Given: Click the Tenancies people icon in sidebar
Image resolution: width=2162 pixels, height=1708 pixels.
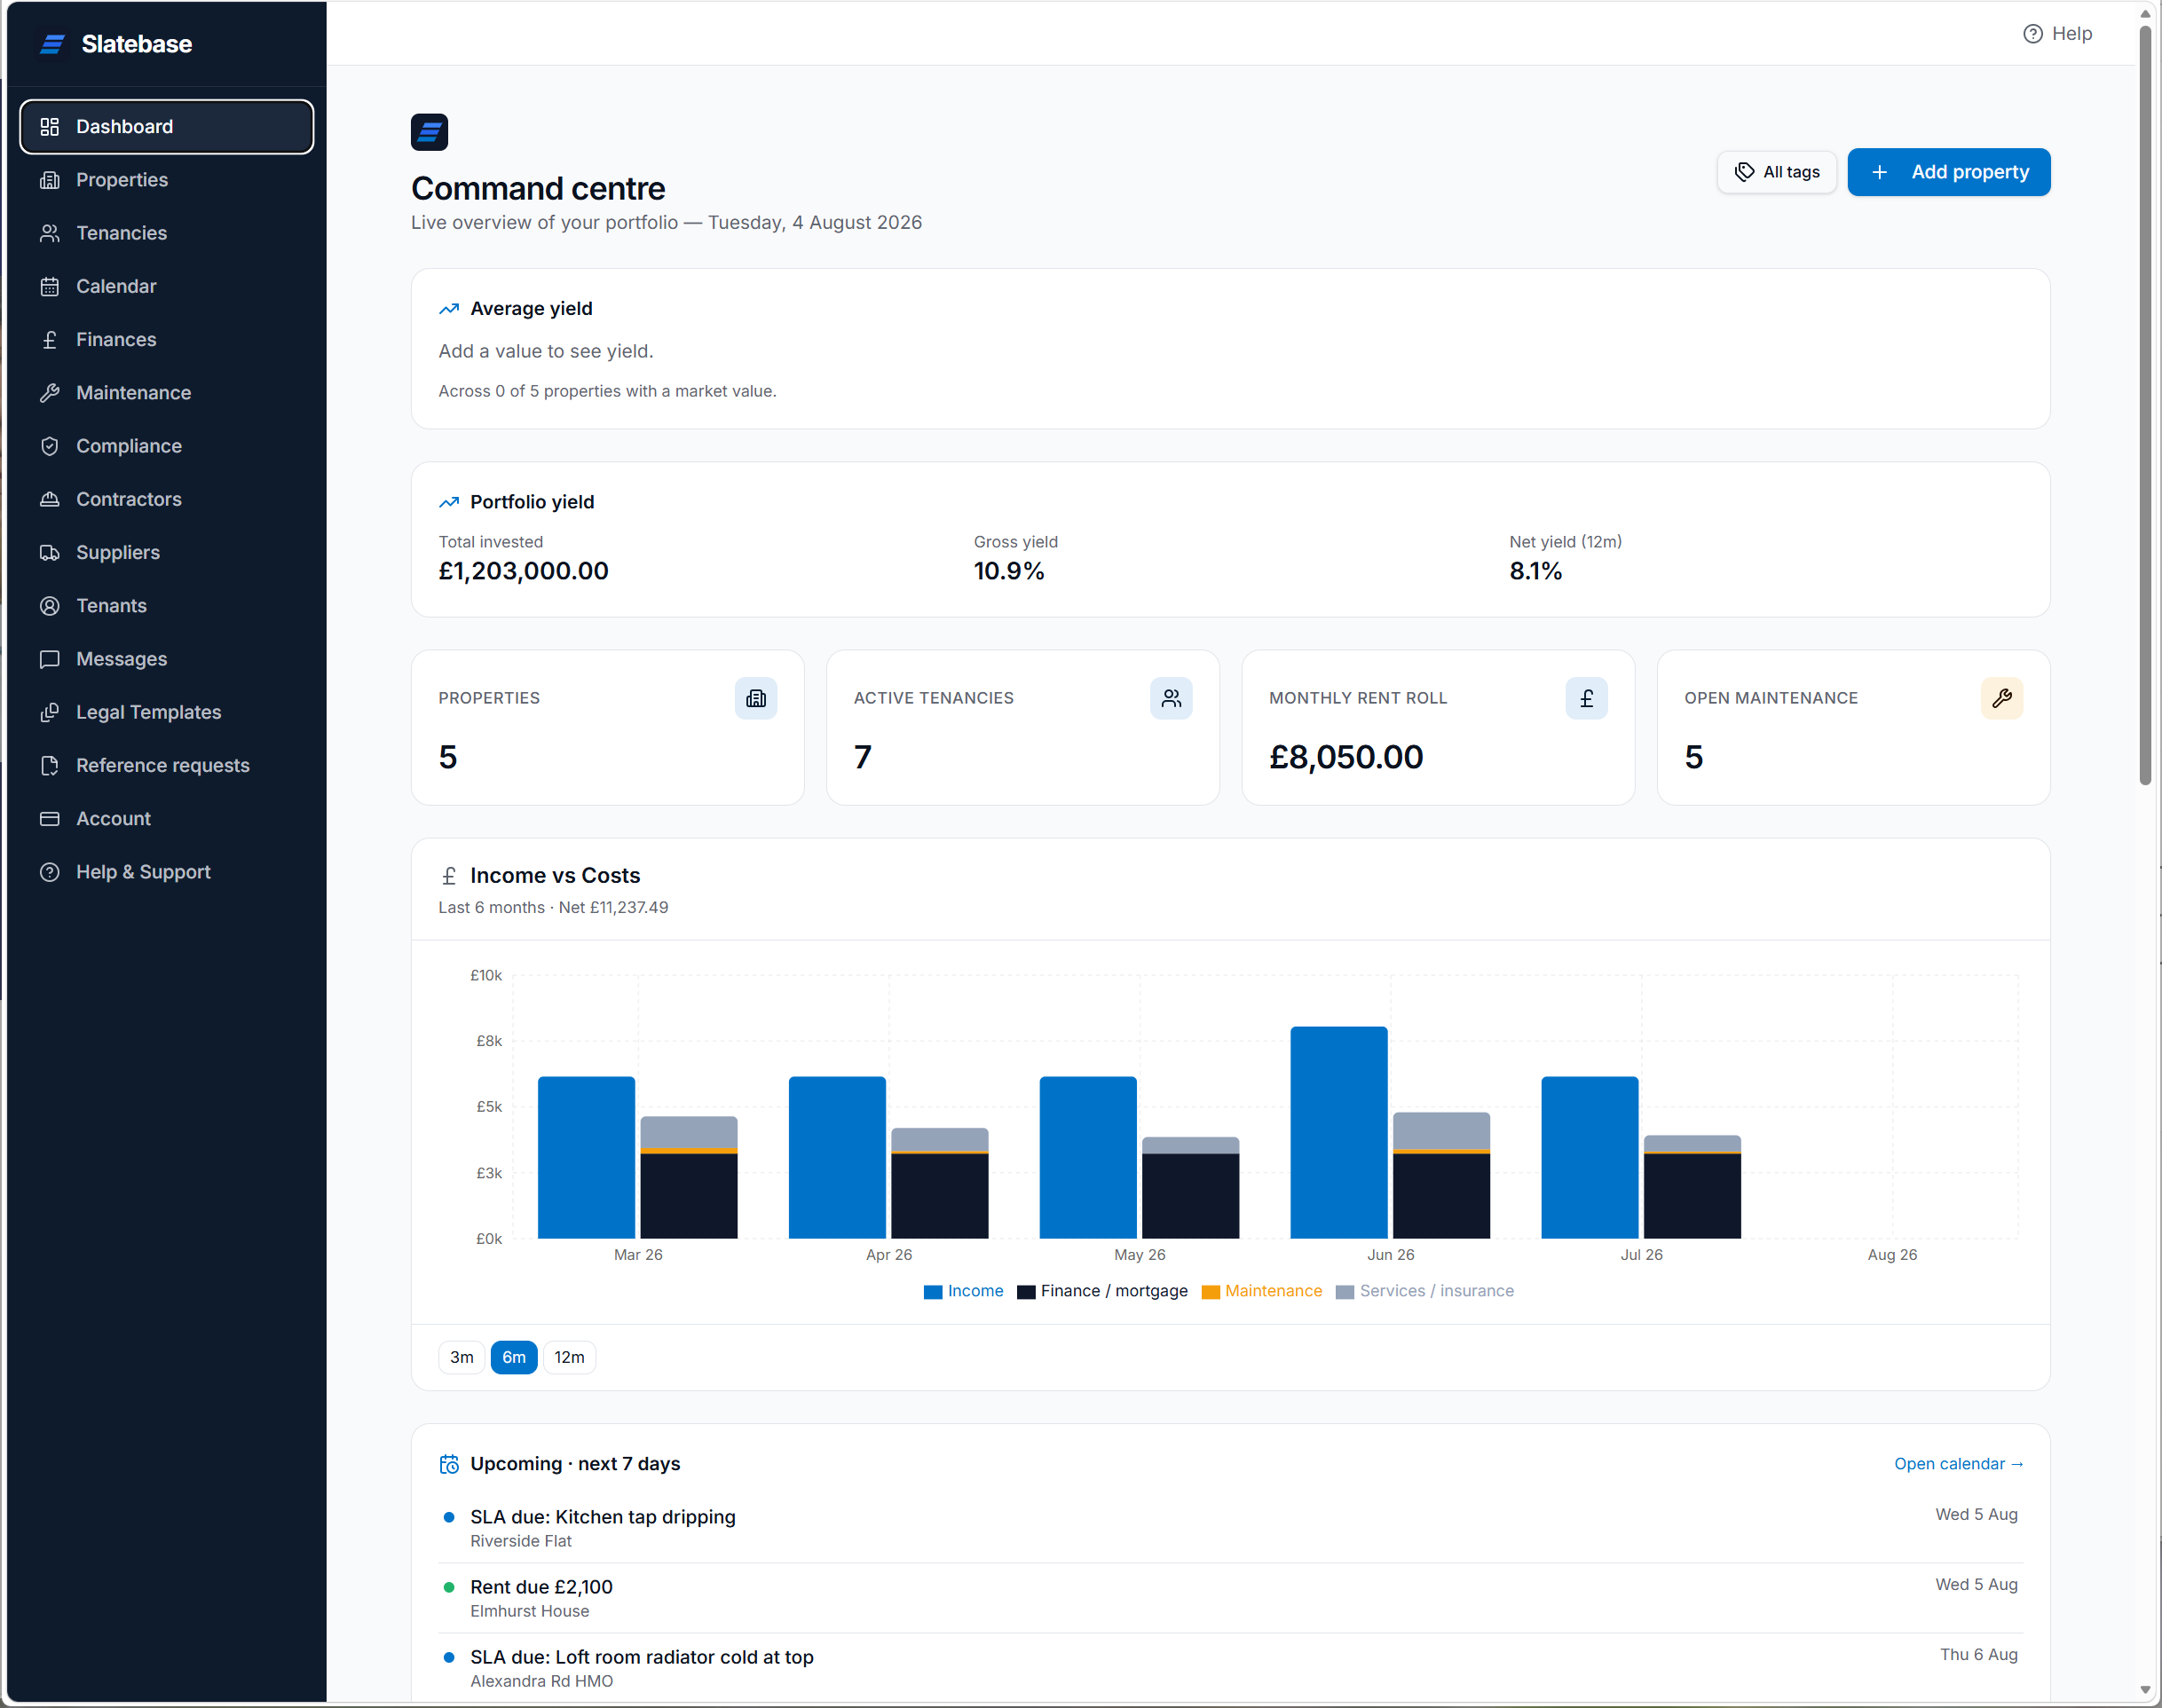Looking at the screenshot, I should tap(49, 233).
